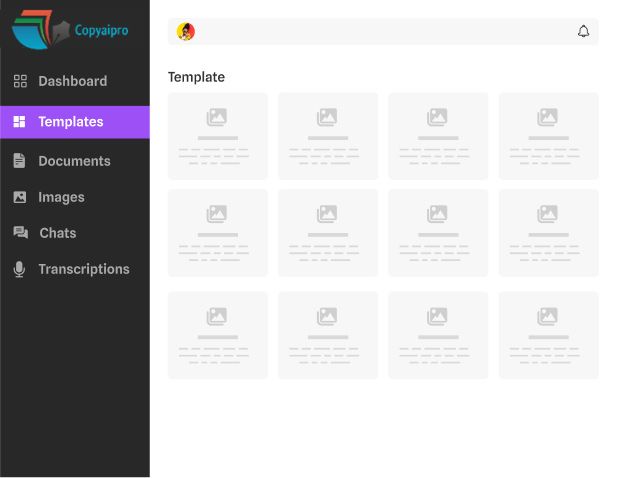Open the Documents section
Viewport: 617px width, 478px height.
[74, 161]
